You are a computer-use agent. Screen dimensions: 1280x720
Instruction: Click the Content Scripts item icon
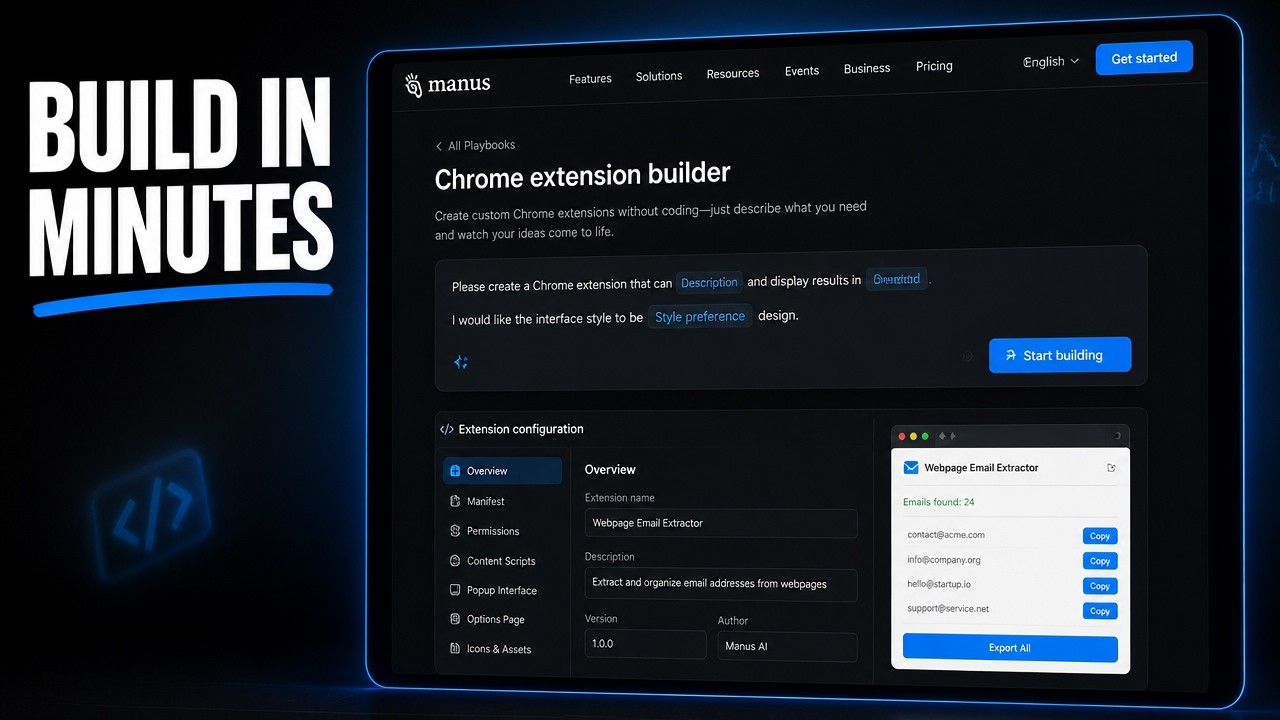(x=455, y=561)
